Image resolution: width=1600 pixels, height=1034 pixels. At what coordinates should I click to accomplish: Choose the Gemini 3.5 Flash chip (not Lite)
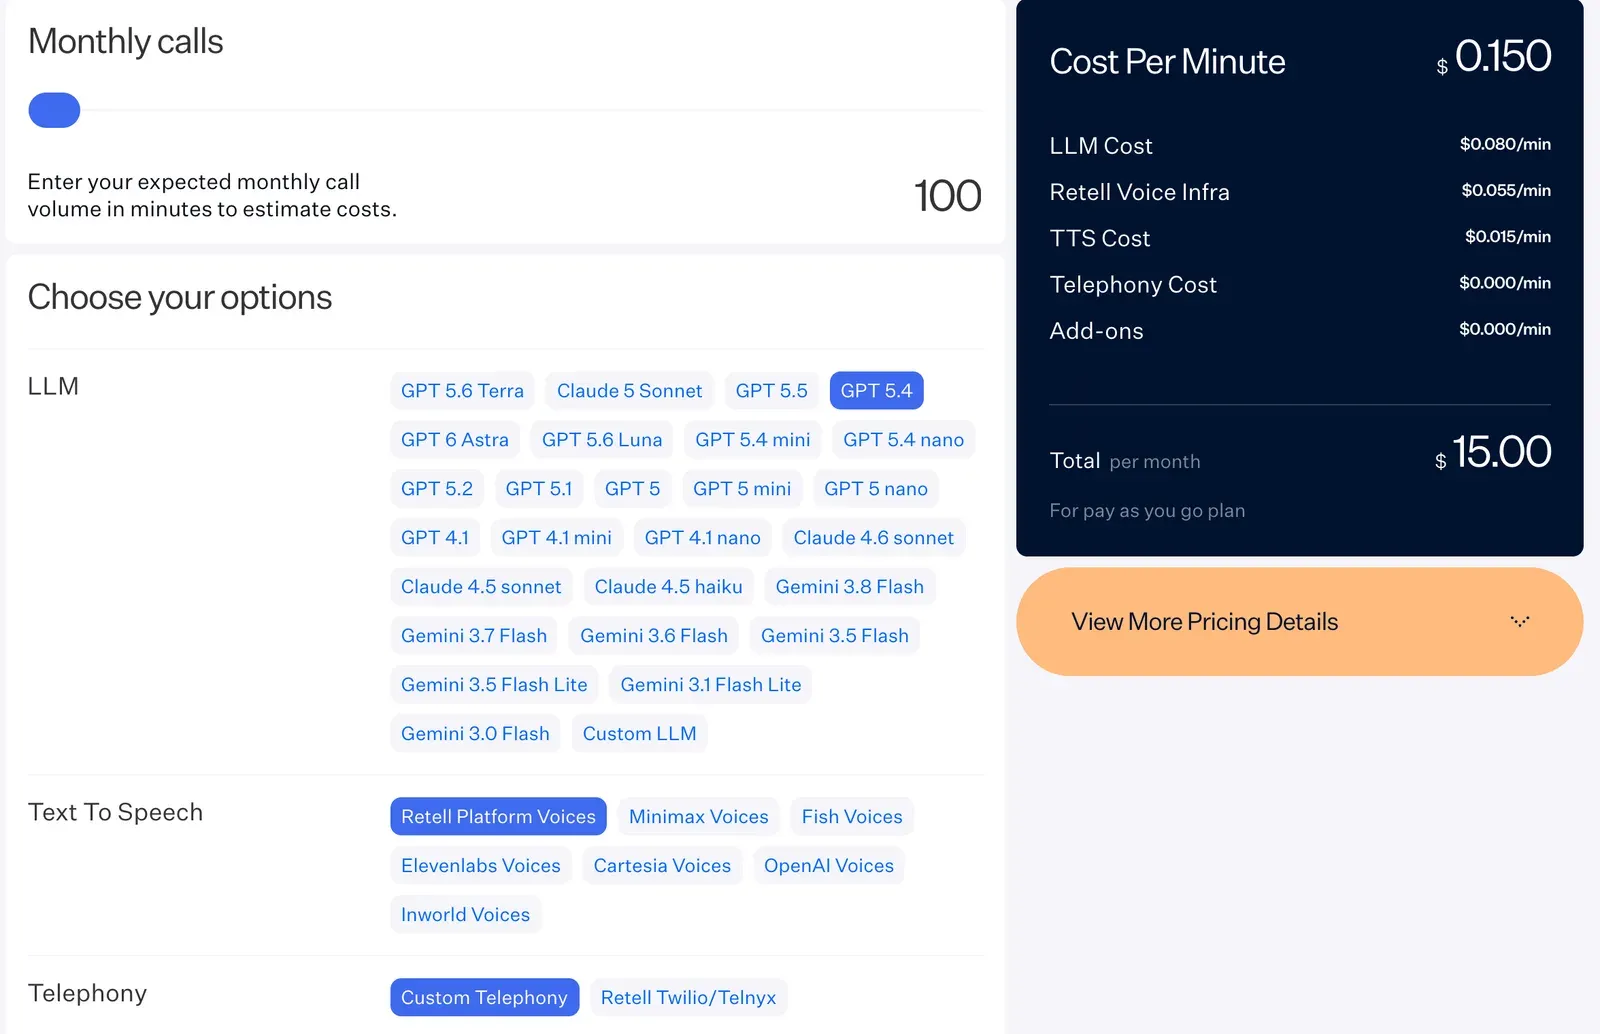[x=834, y=636]
